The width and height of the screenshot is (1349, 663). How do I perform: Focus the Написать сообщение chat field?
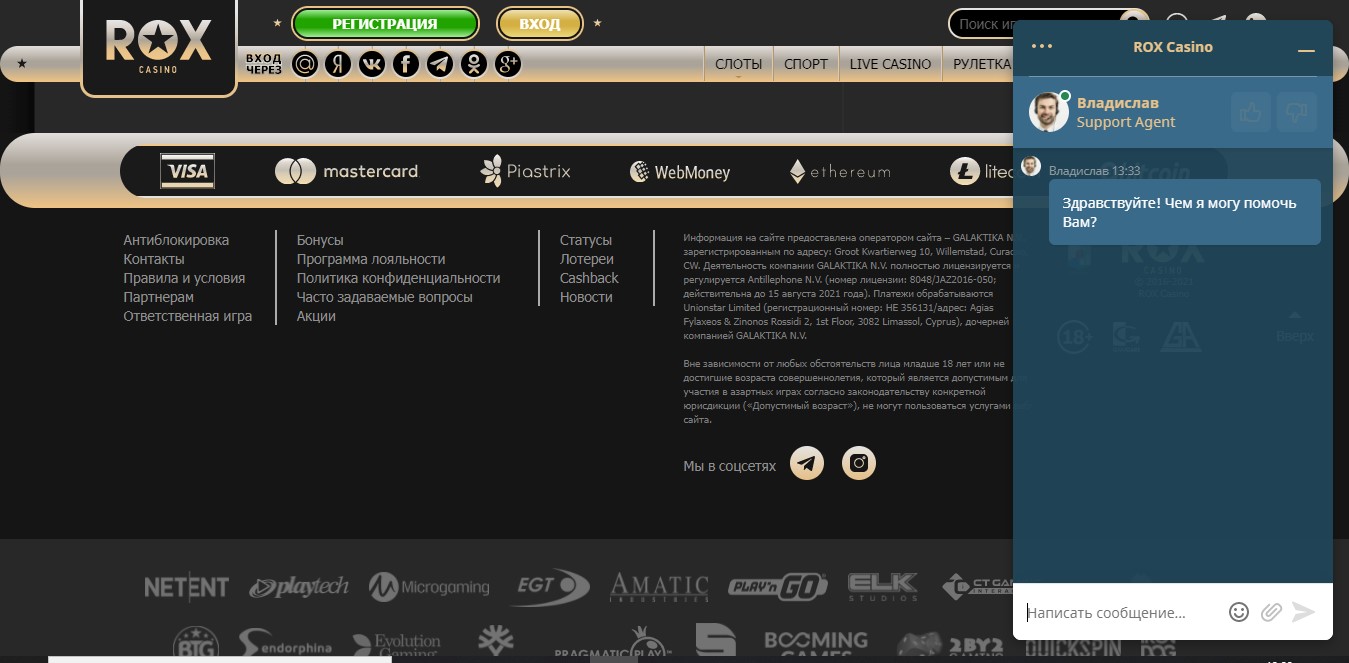[x=1120, y=612]
